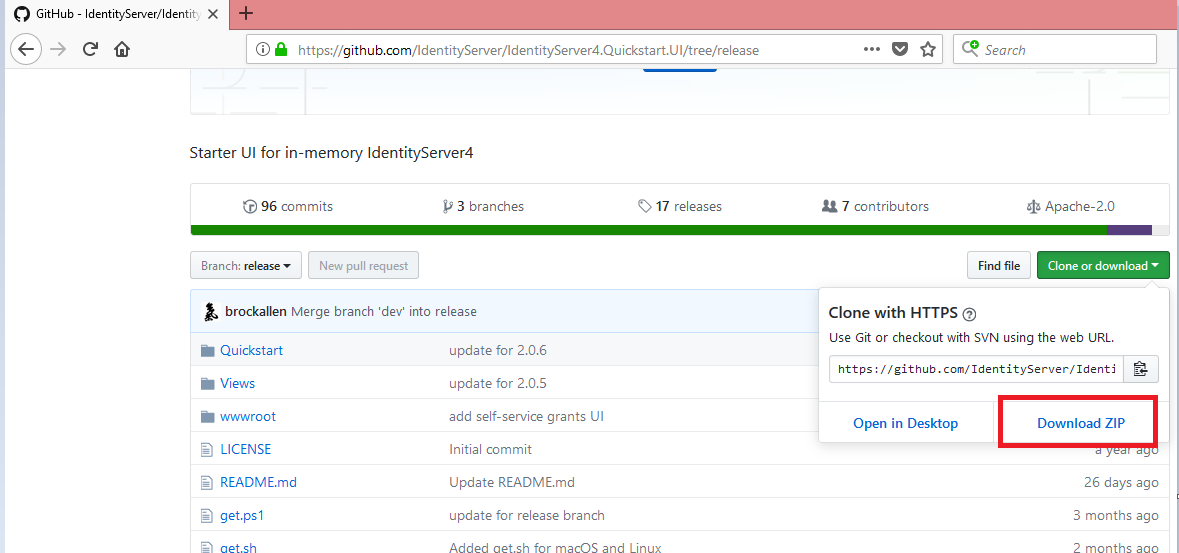
Task: Click the '26 days ago' timestamp
Action: 1121,482
